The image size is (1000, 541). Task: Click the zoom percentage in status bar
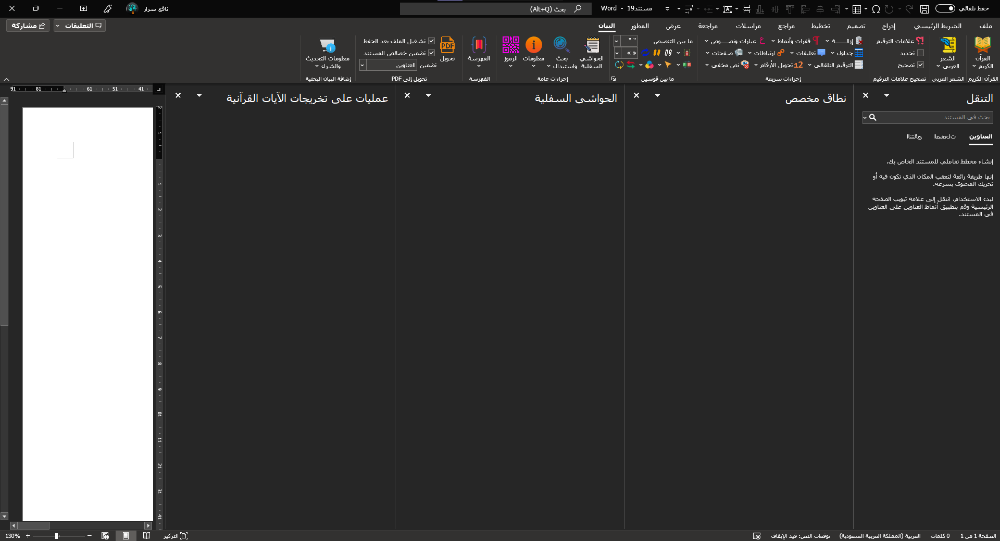tap(12, 536)
